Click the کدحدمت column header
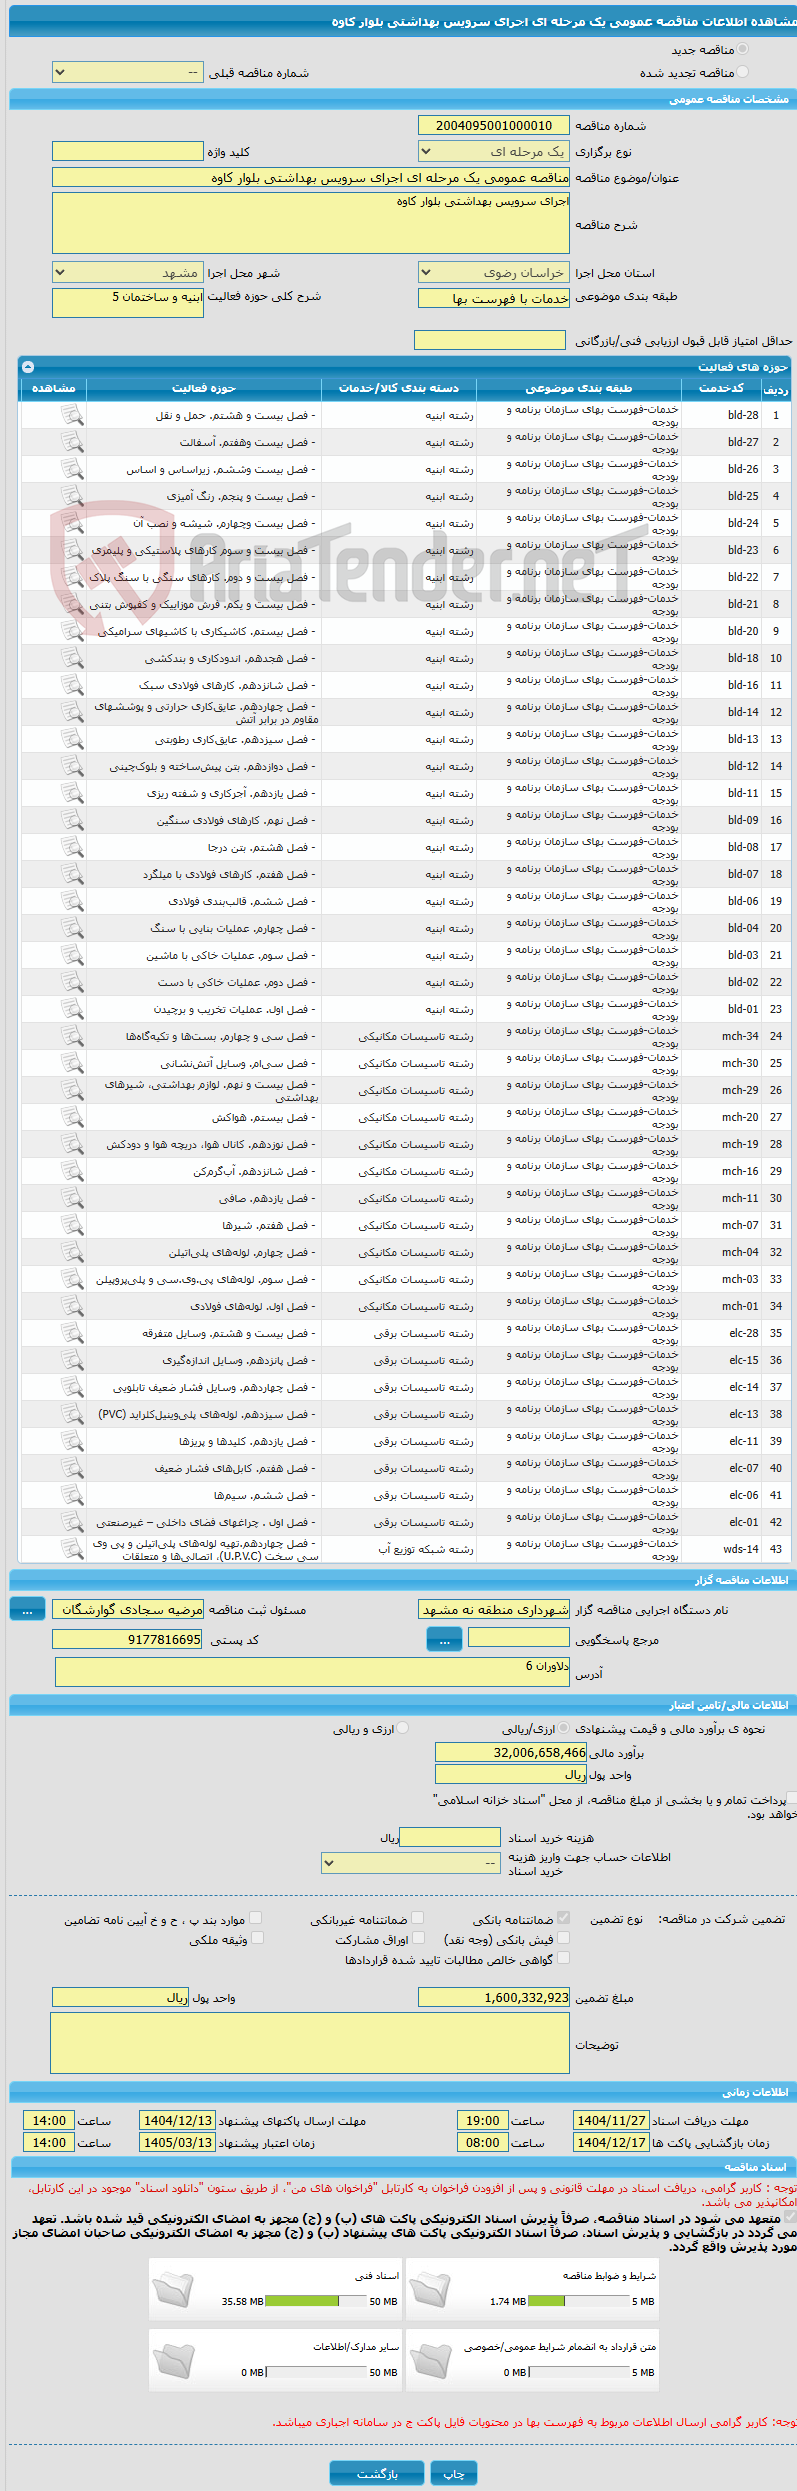The height and width of the screenshot is (2491, 797). pyautogui.click(x=721, y=388)
